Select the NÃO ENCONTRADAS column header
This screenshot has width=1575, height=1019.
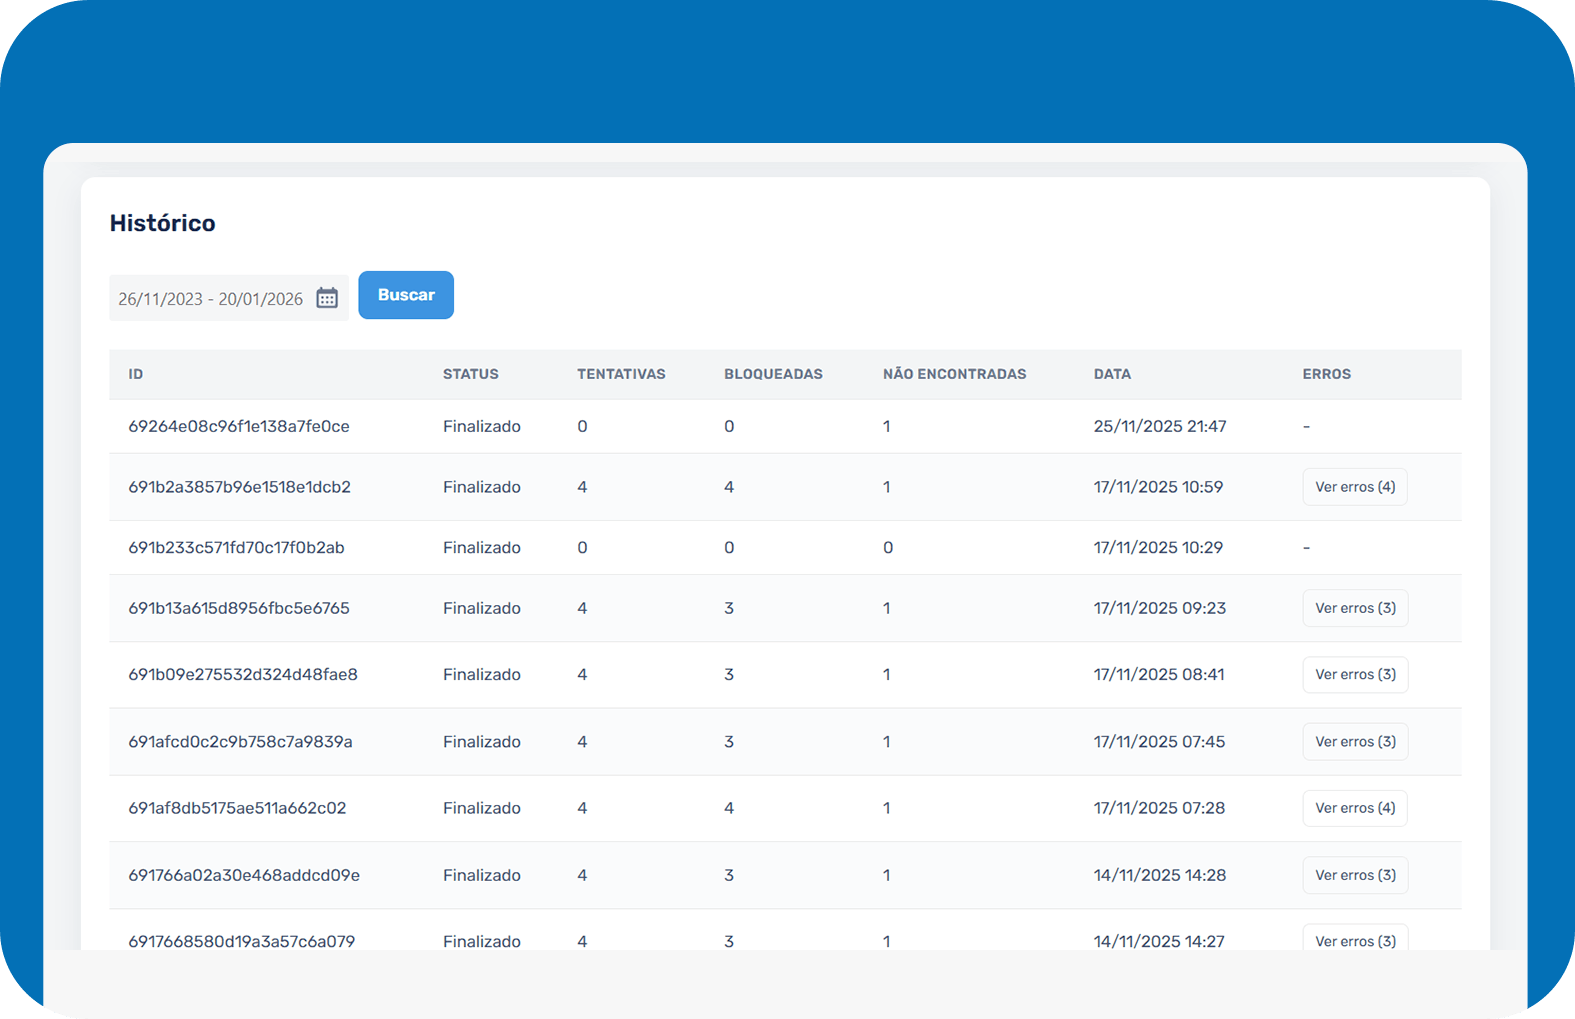coord(954,374)
